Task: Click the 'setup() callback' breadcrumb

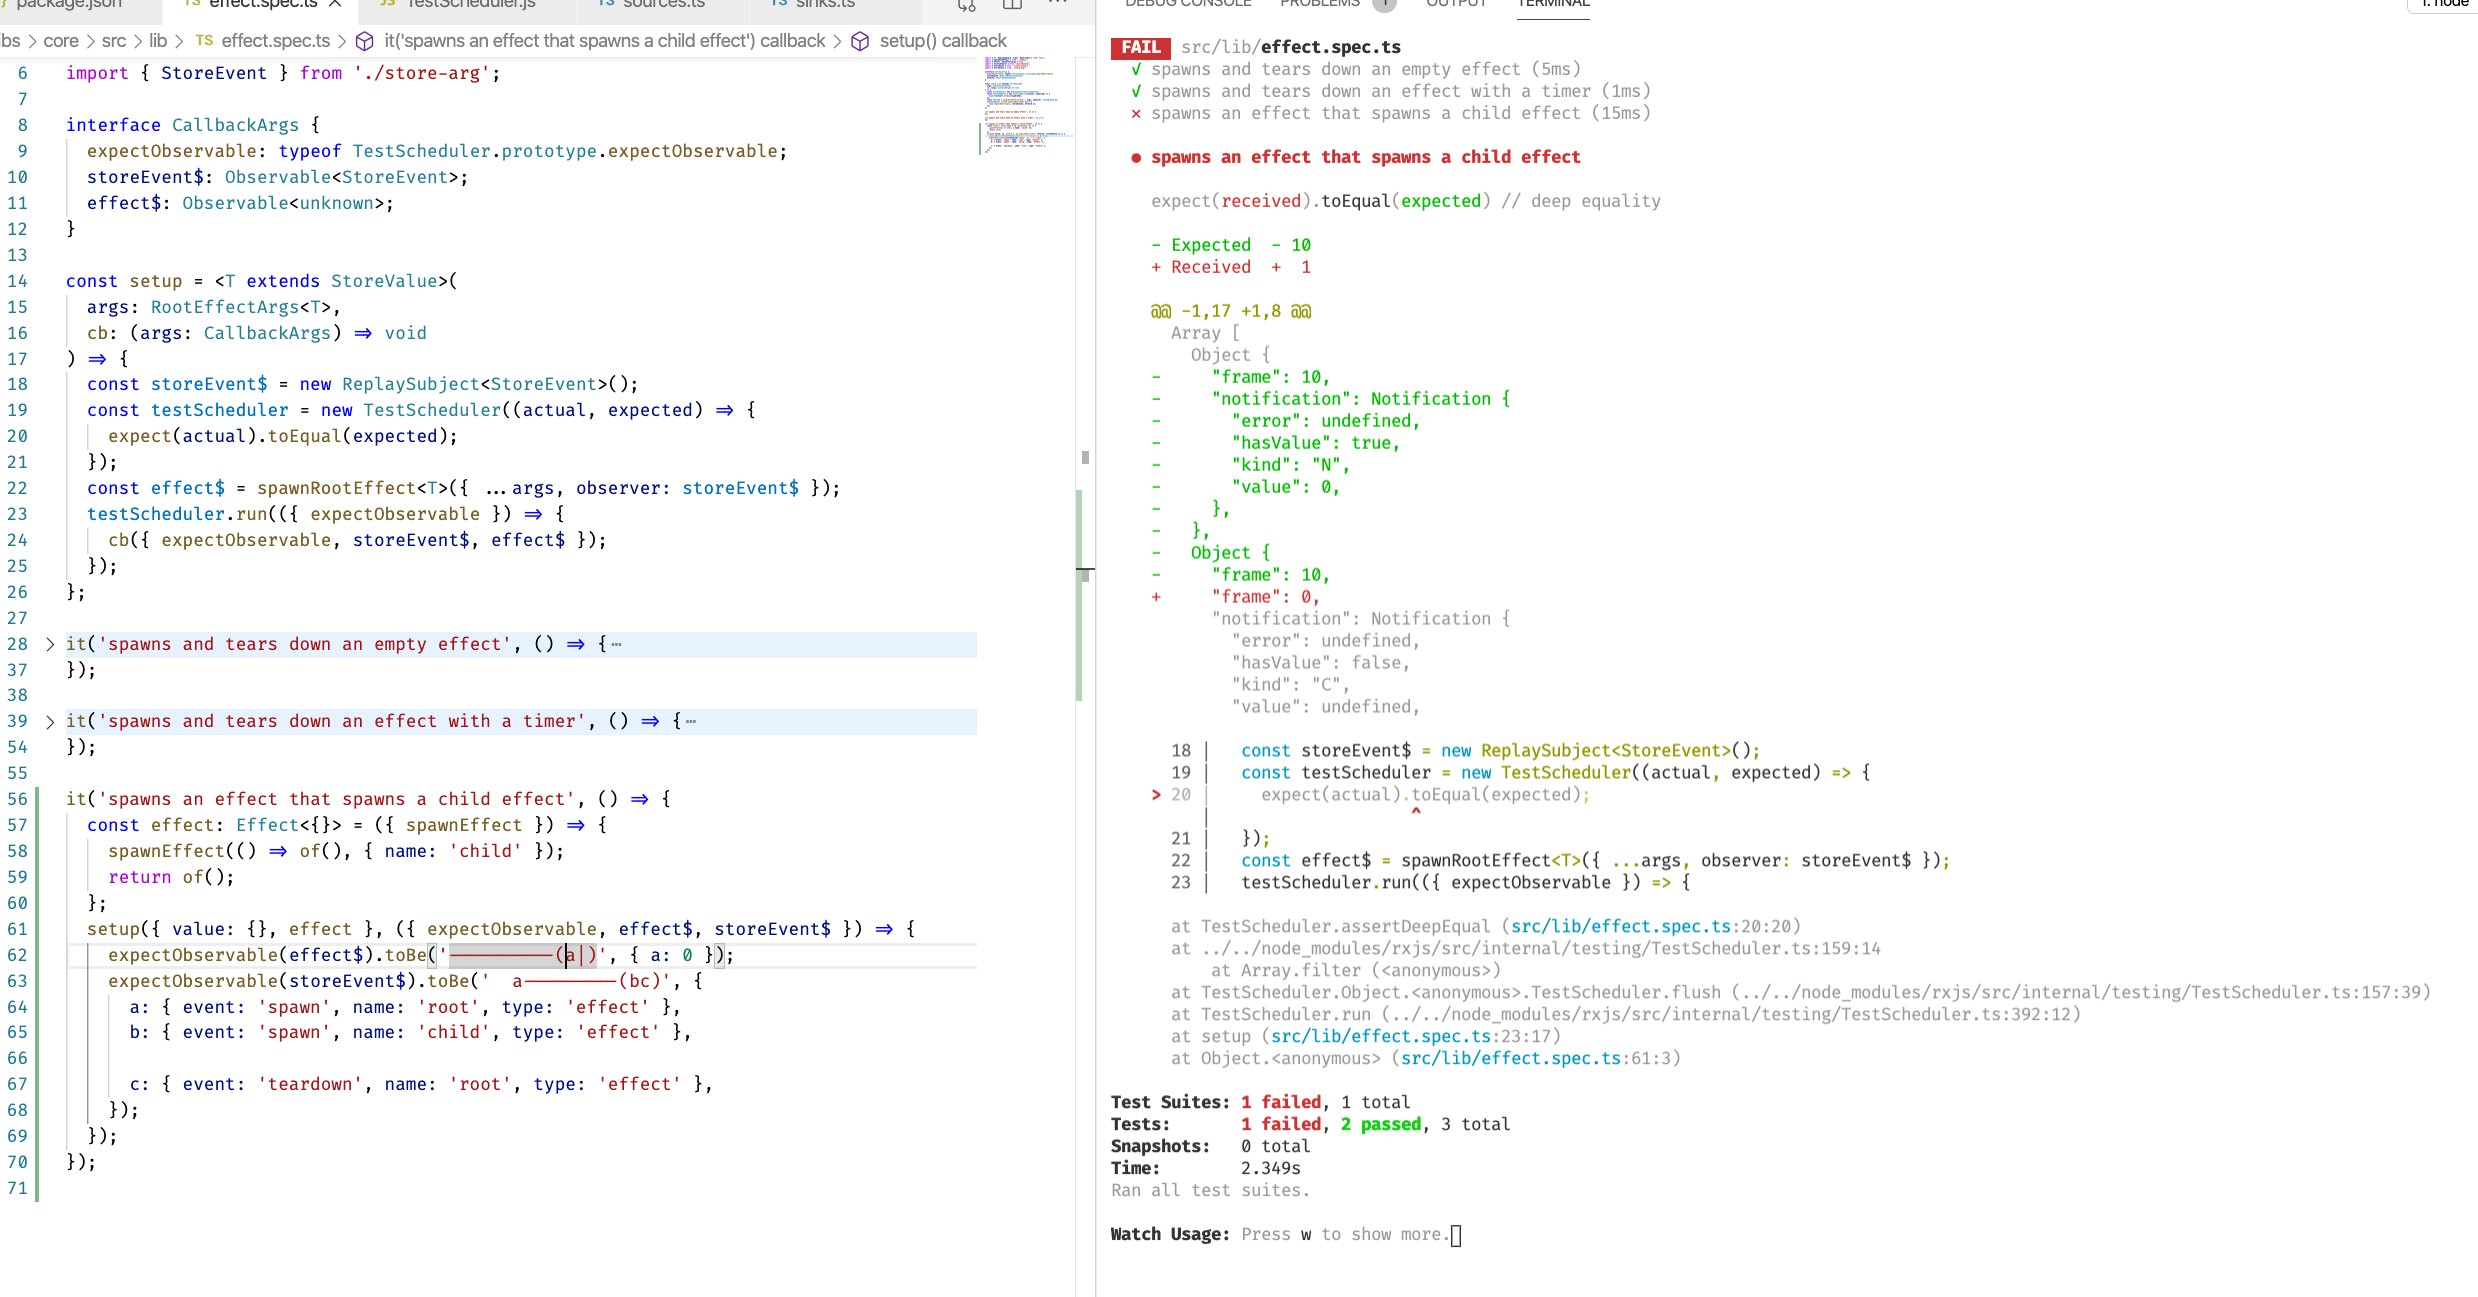Action: 943,41
